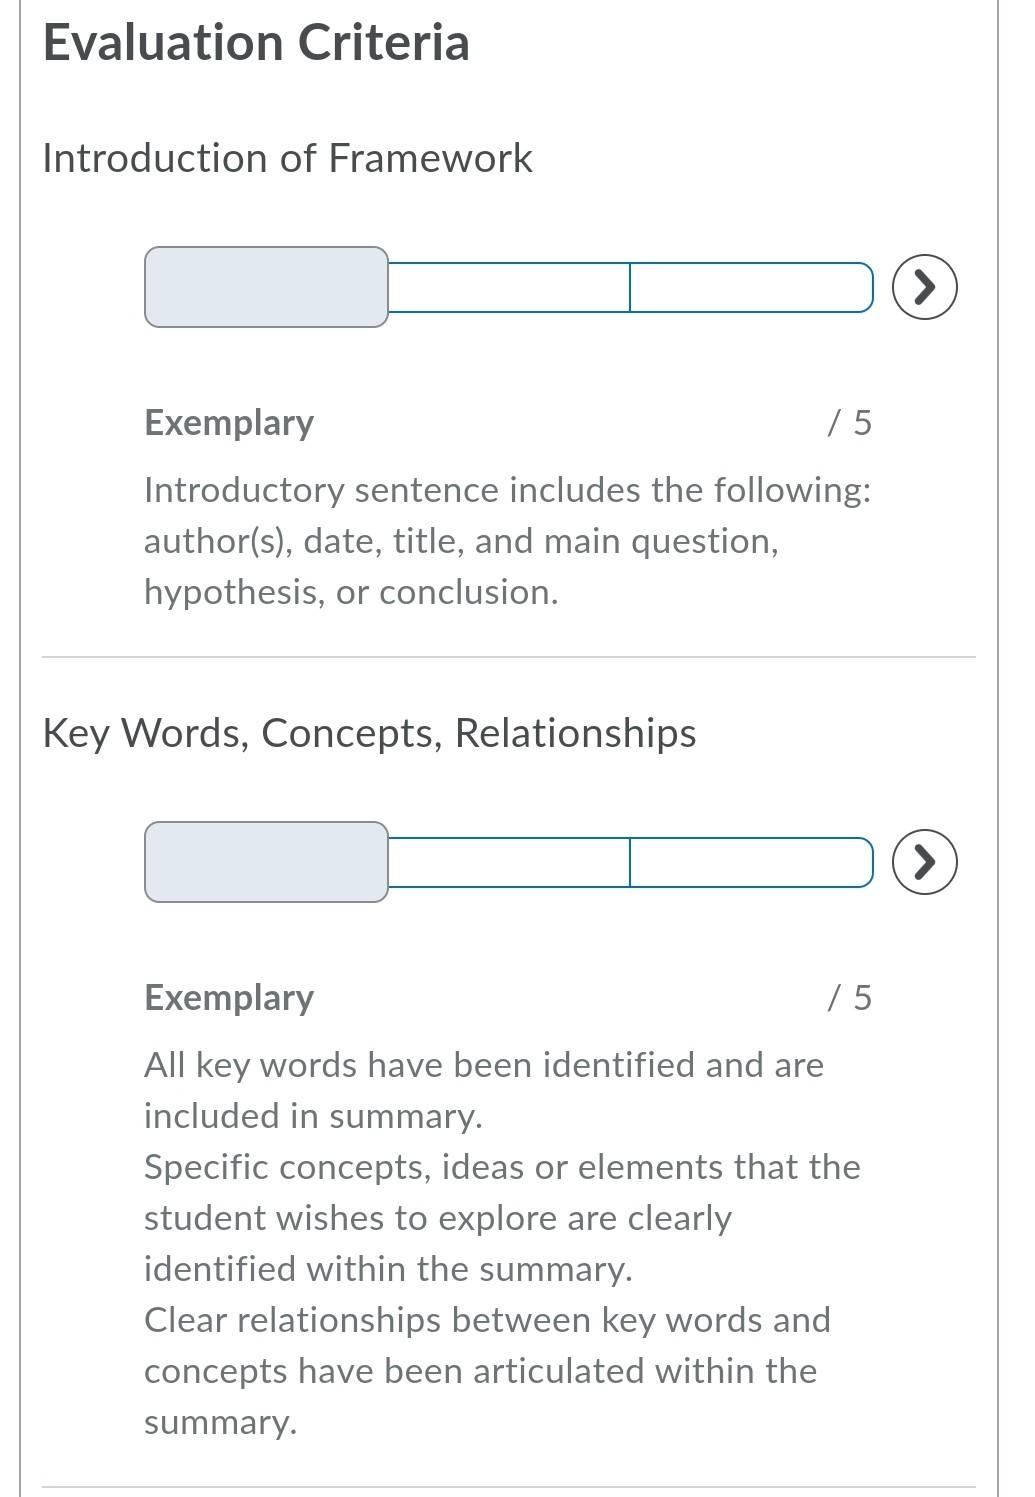This screenshot has width=1035, height=1497.
Task: Select the middle level segment for Introduction of Framework
Action: click(x=508, y=287)
